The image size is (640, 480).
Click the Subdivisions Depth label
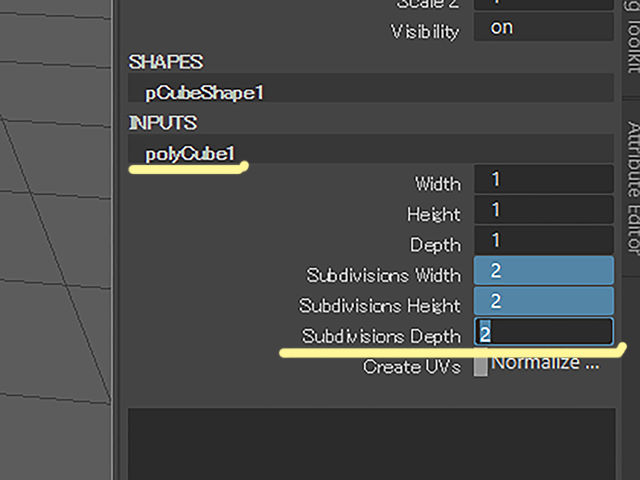pyautogui.click(x=381, y=336)
